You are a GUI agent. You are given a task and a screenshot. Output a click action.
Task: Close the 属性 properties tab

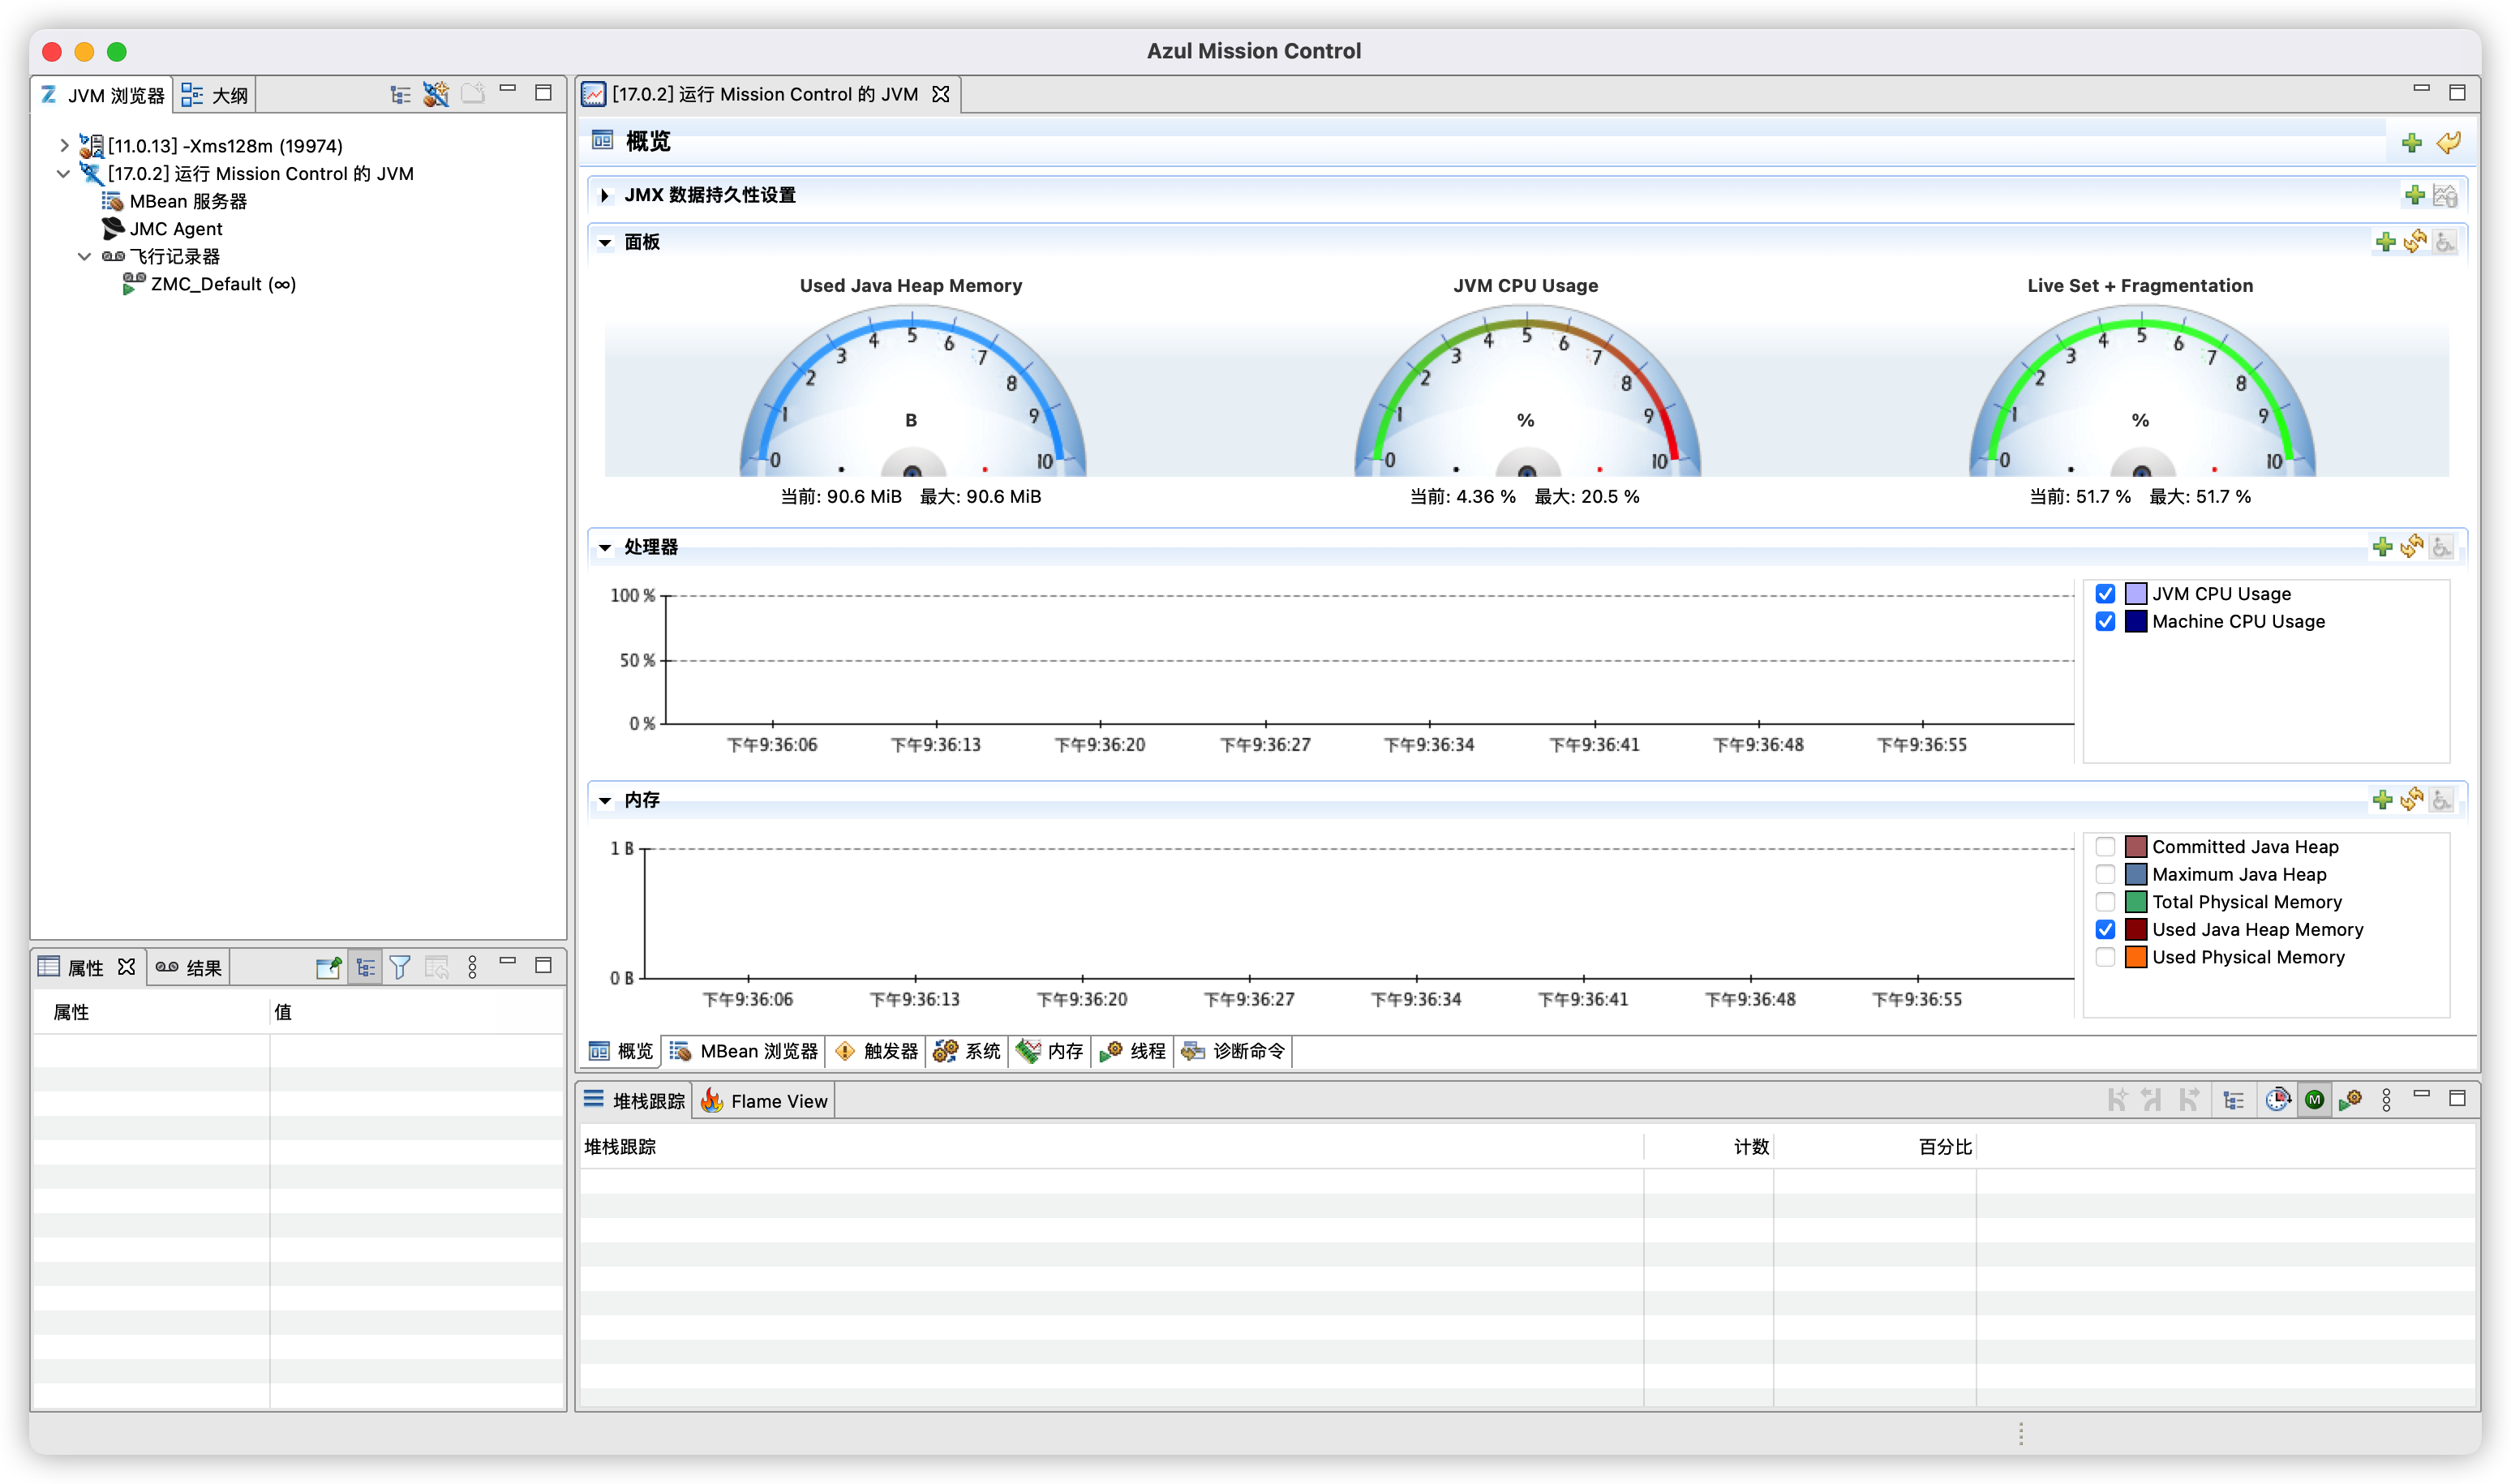126,967
